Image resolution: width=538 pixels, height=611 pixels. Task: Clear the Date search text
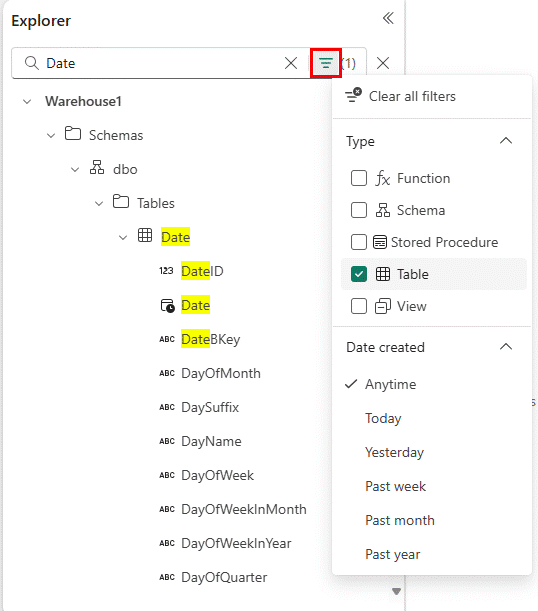(x=291, y=63)
